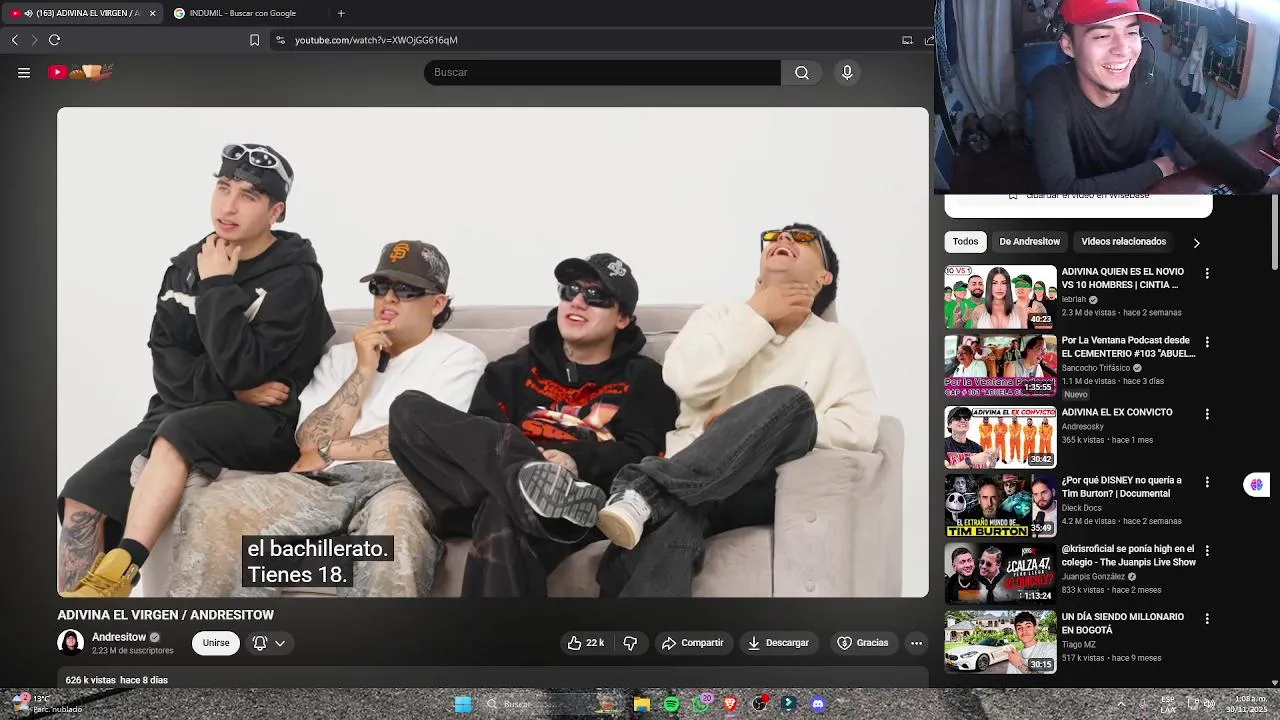Open Por La Ventana Podcast thumbnail

(1000, 366)
